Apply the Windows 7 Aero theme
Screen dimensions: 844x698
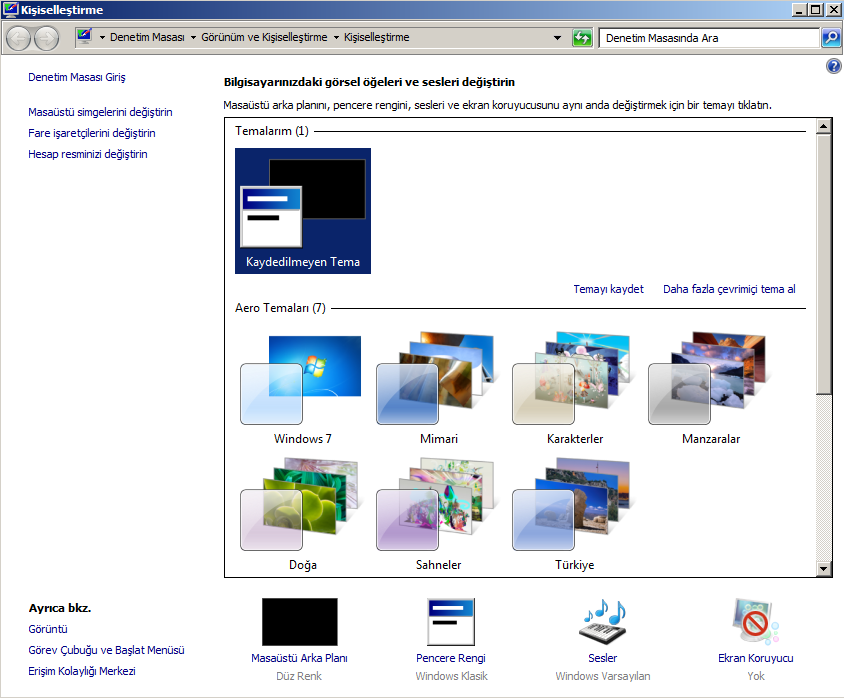point(303,389)
